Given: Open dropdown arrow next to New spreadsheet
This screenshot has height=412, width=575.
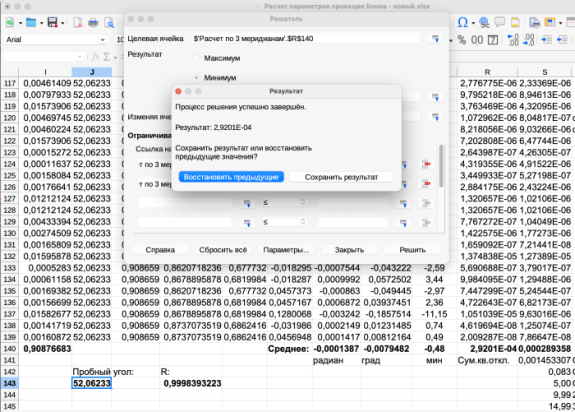Looking at the screenshot, I should (x=21, y=23).
